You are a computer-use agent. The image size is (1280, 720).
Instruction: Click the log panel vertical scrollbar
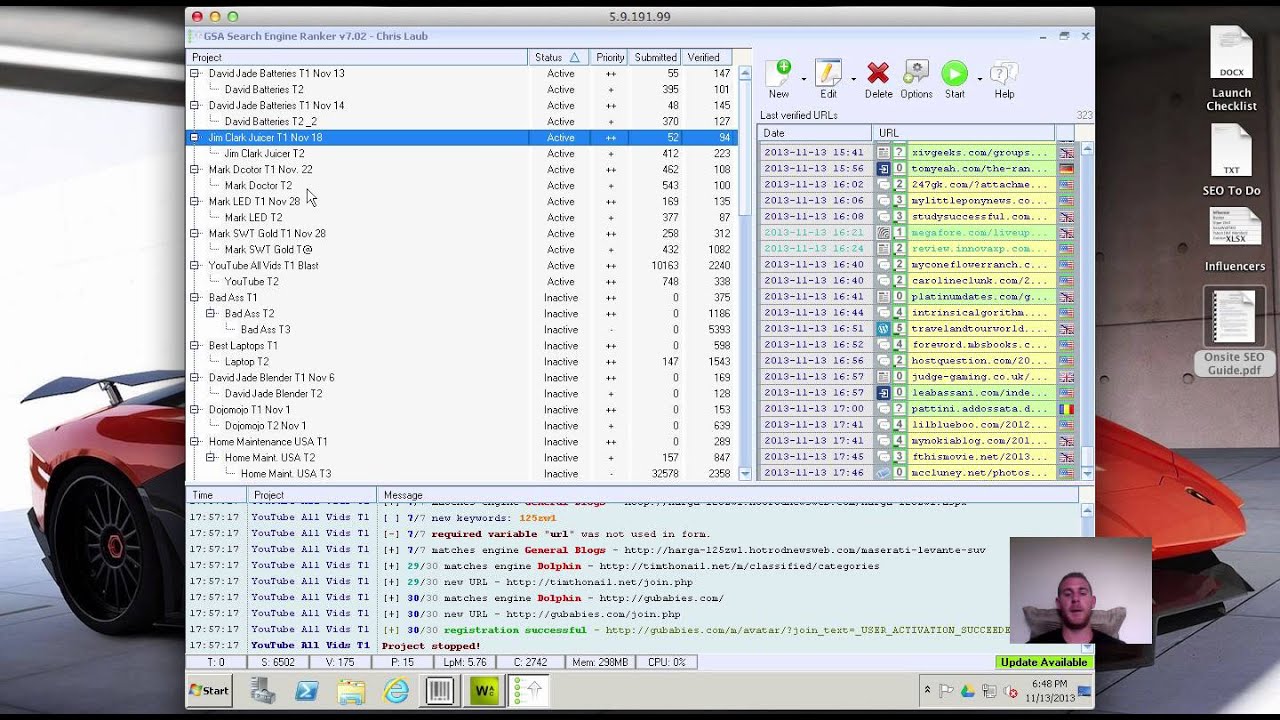1087,578
